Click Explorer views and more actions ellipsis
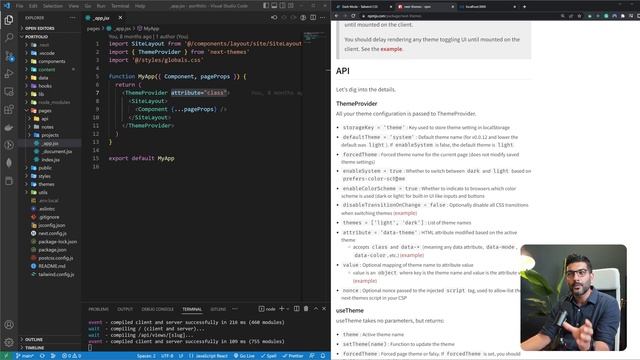Screen dimensions: 640x360 tap(73, 18)
